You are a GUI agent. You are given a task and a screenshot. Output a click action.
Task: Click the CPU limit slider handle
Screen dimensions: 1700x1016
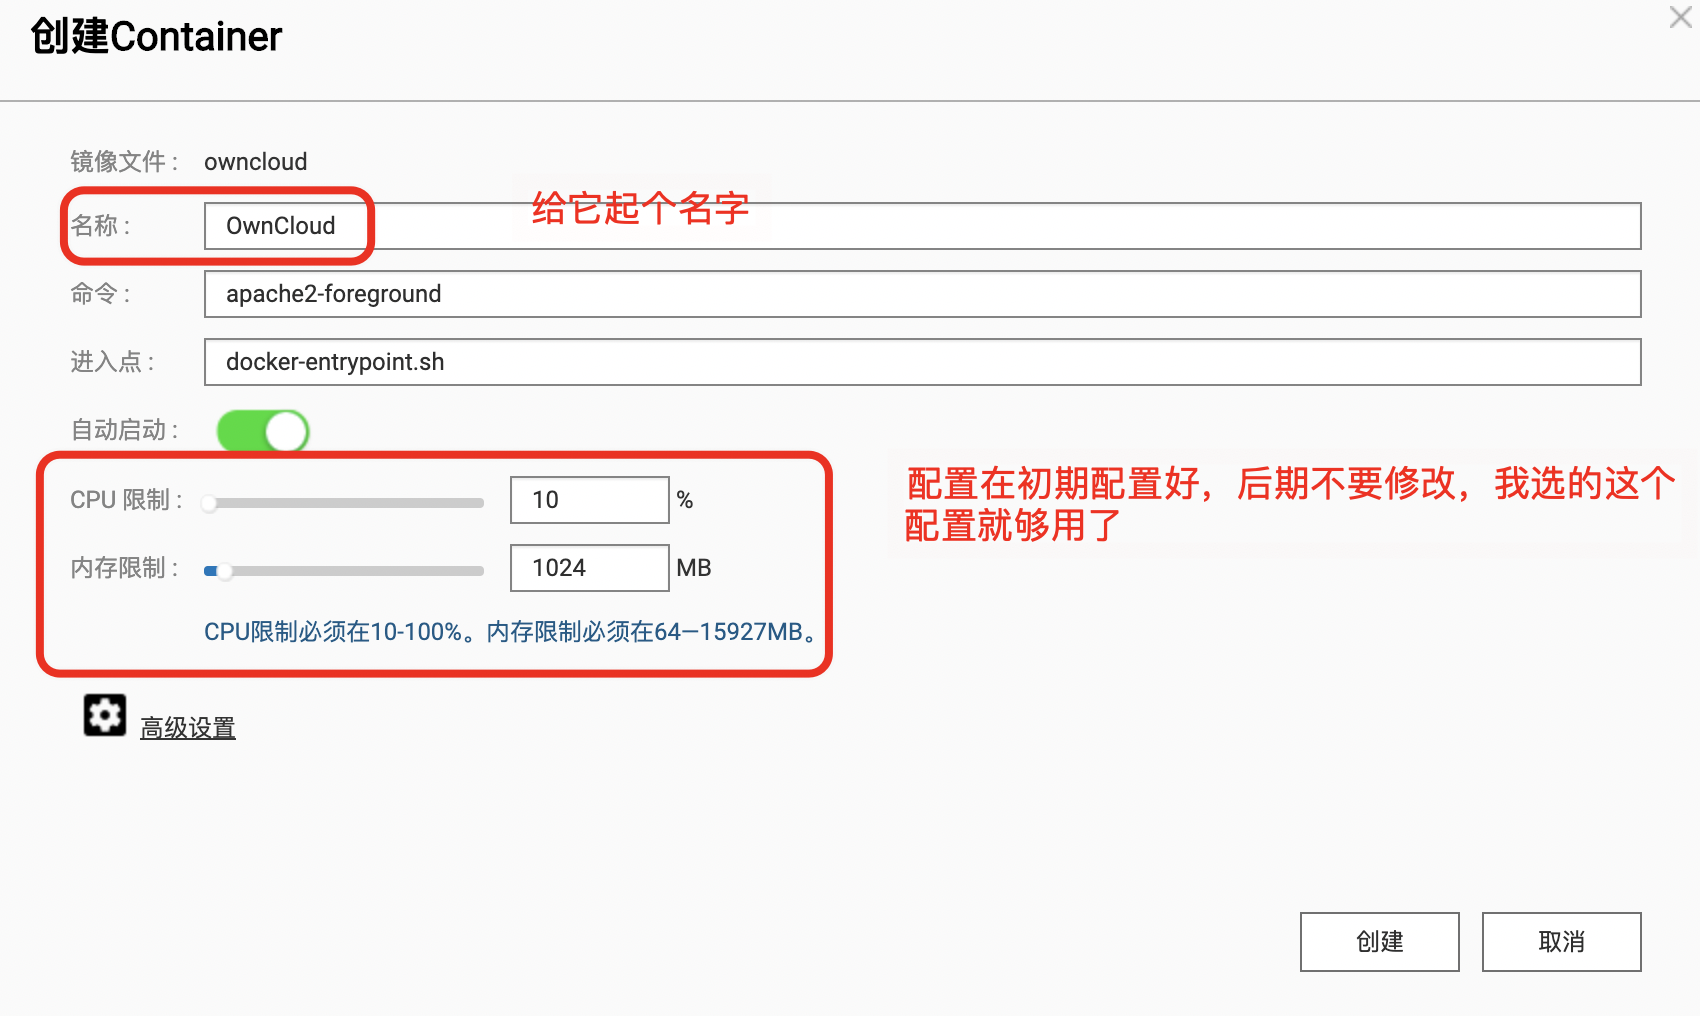coord(209,503)
